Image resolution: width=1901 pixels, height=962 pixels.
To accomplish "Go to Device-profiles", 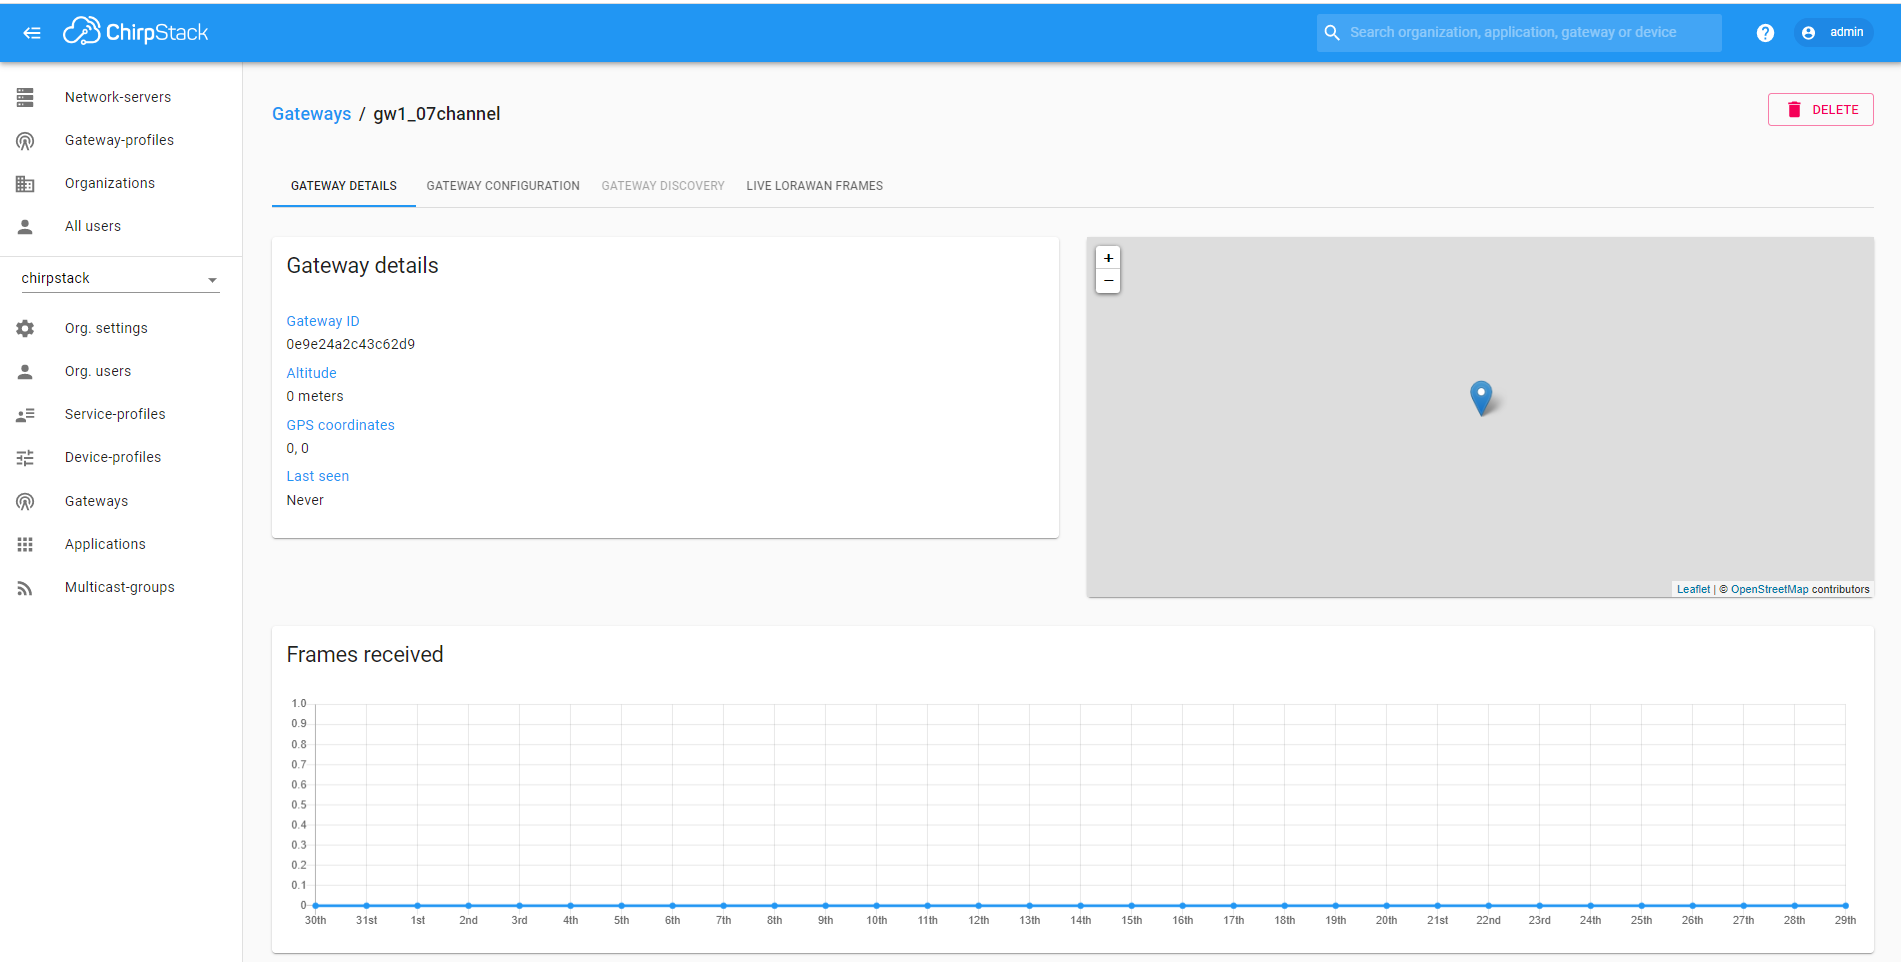I will pos(113,457).
